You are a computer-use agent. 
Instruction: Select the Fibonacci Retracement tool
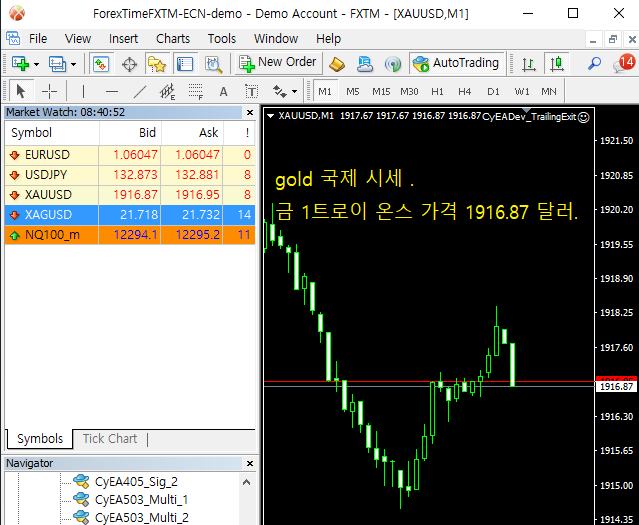tap(196, 91)
